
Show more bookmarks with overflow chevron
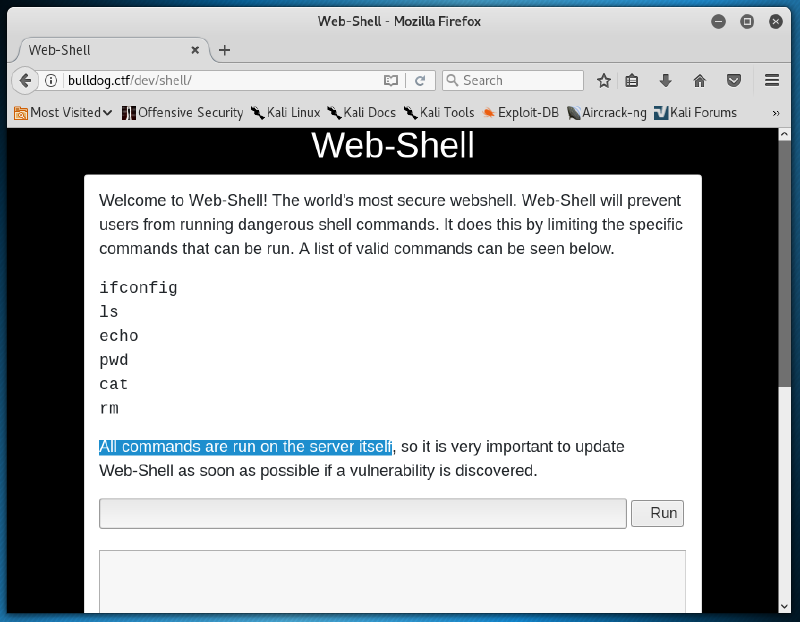coord(776,113)
